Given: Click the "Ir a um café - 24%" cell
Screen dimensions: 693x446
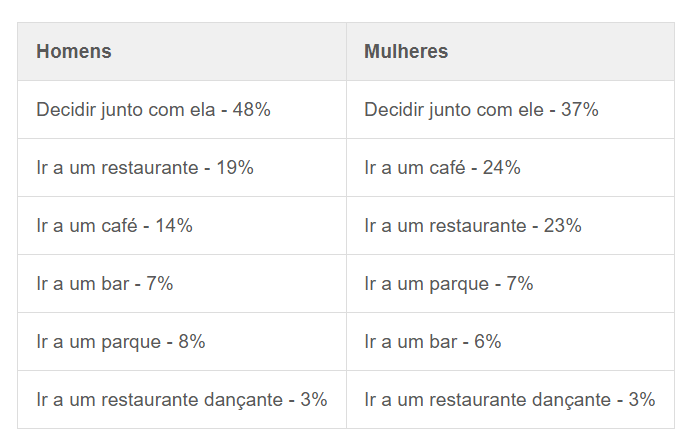Looking at the screenshot, I should [442, 168].
